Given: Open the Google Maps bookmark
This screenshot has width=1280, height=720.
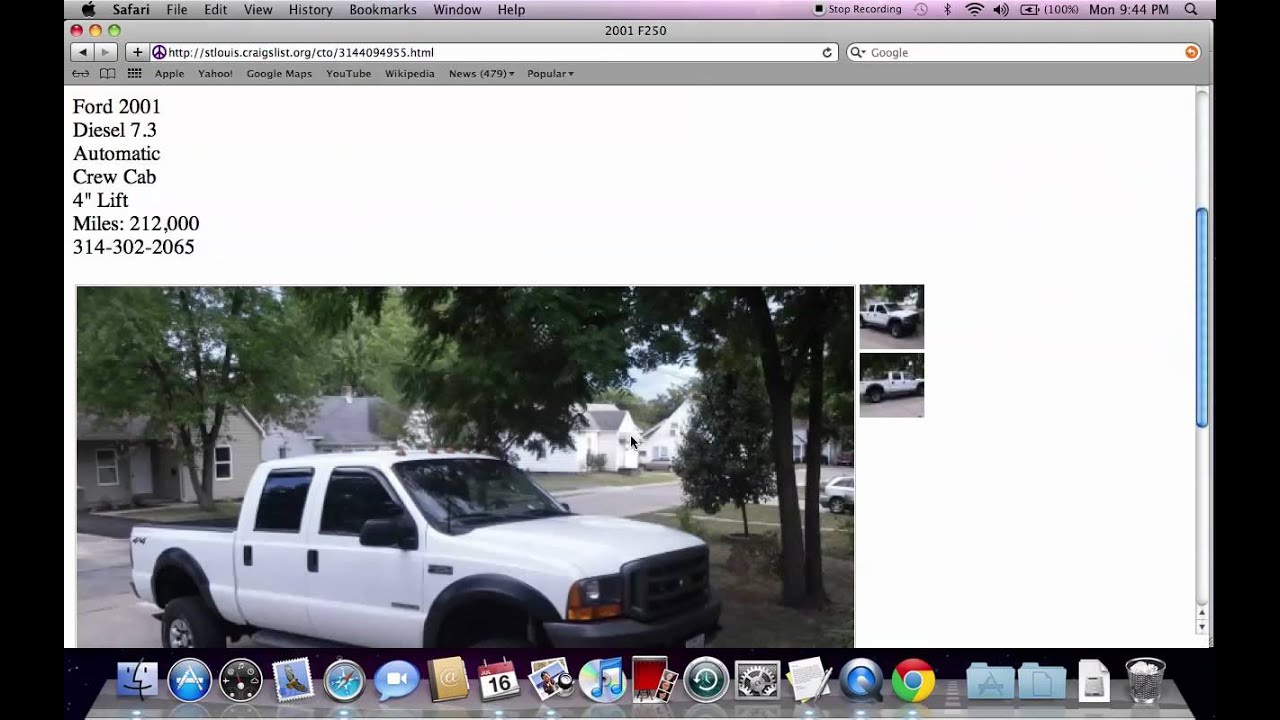Looking at the screenshot, I should pyautogui.click(x=279, y=73).
